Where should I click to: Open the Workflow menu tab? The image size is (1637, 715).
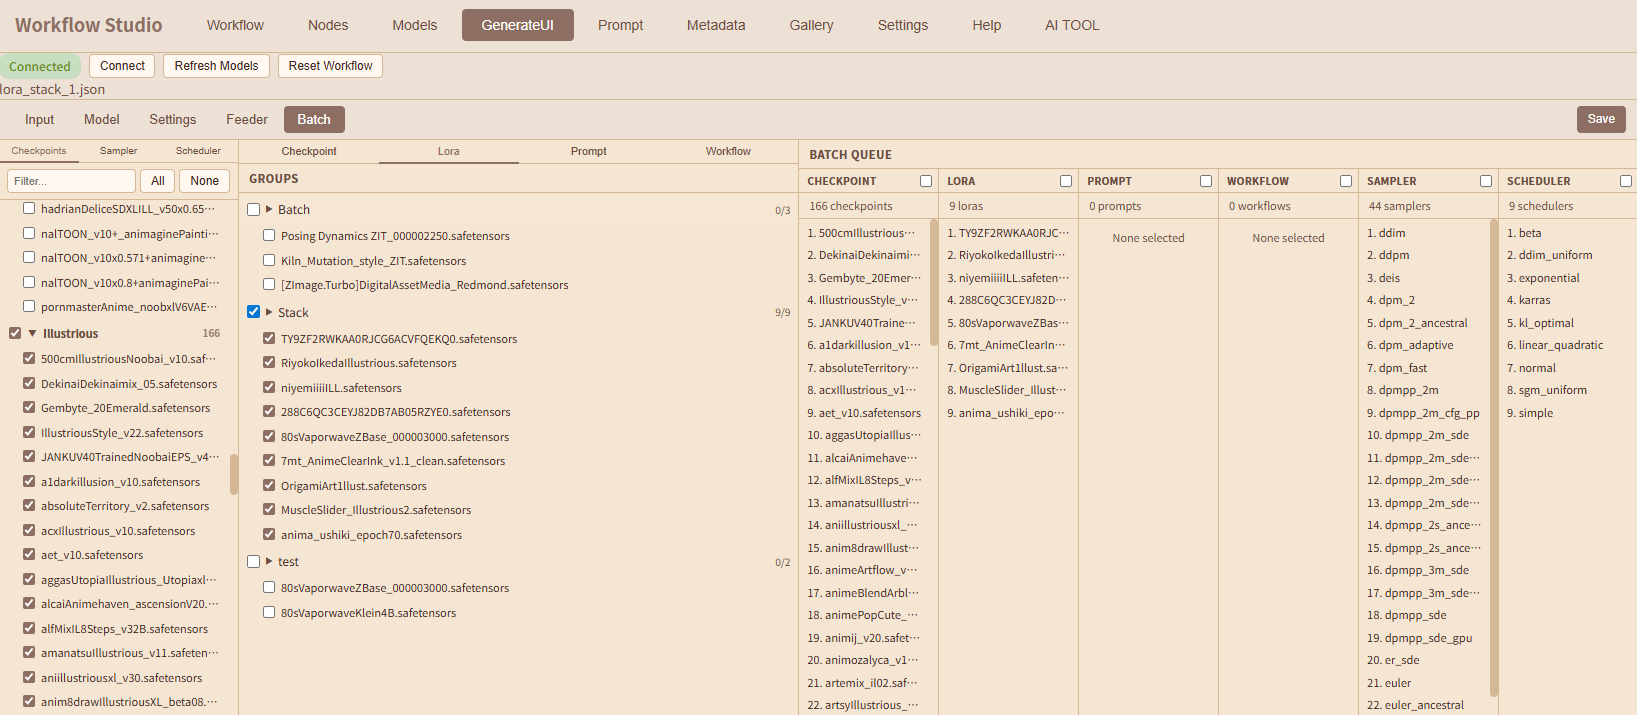click(235, 25)
